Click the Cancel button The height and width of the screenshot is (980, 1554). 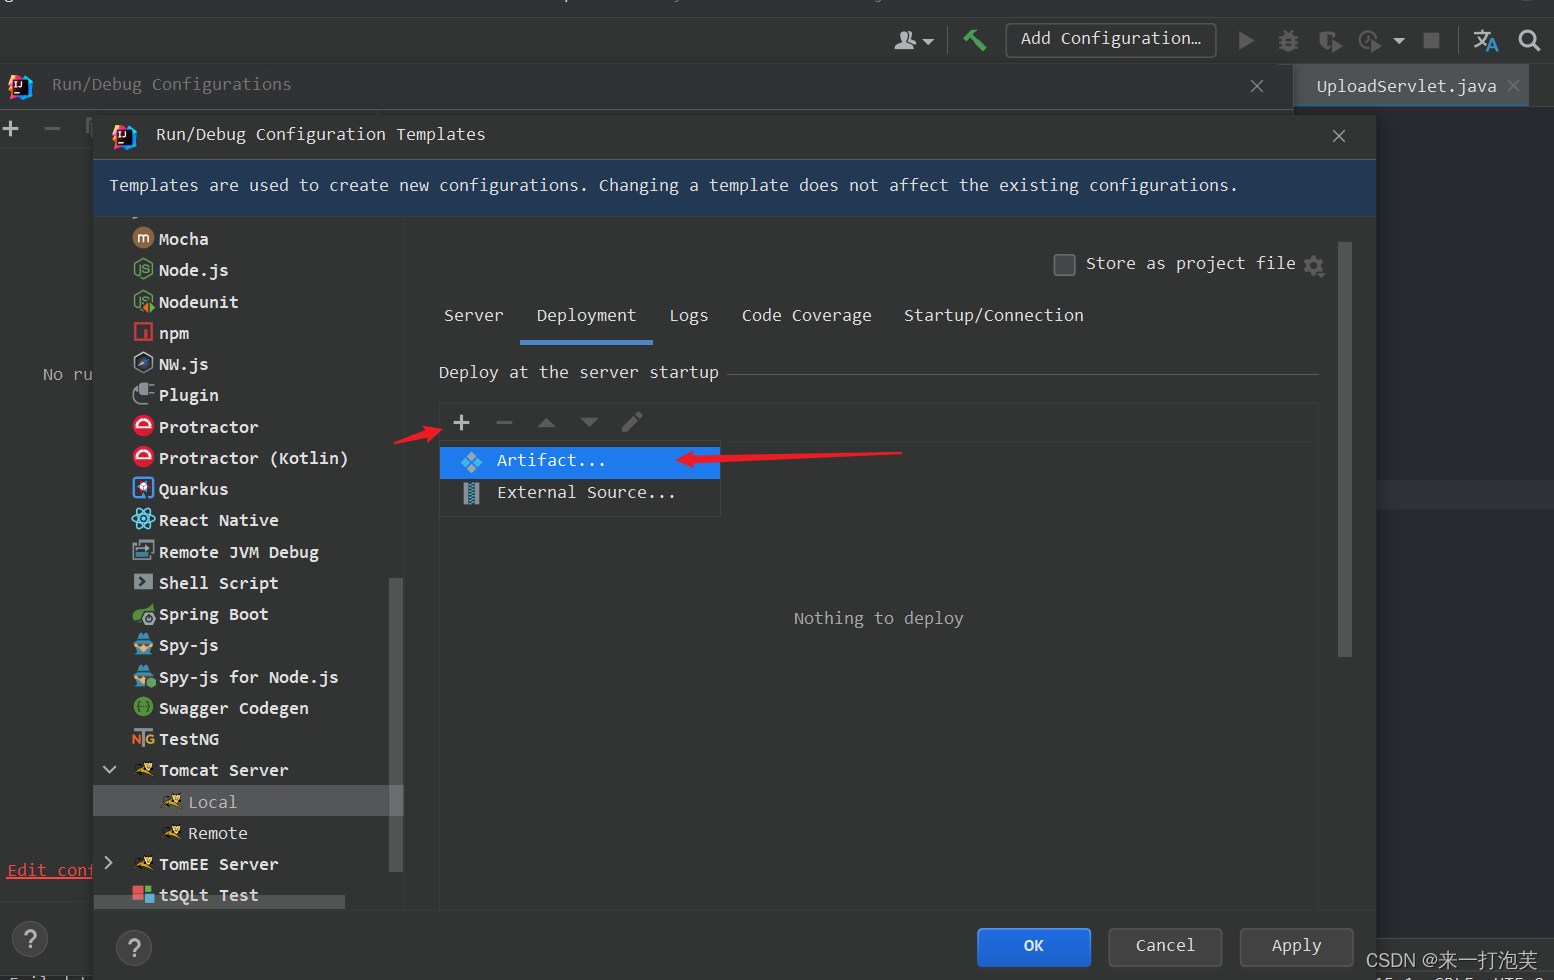pos(1165,946)
